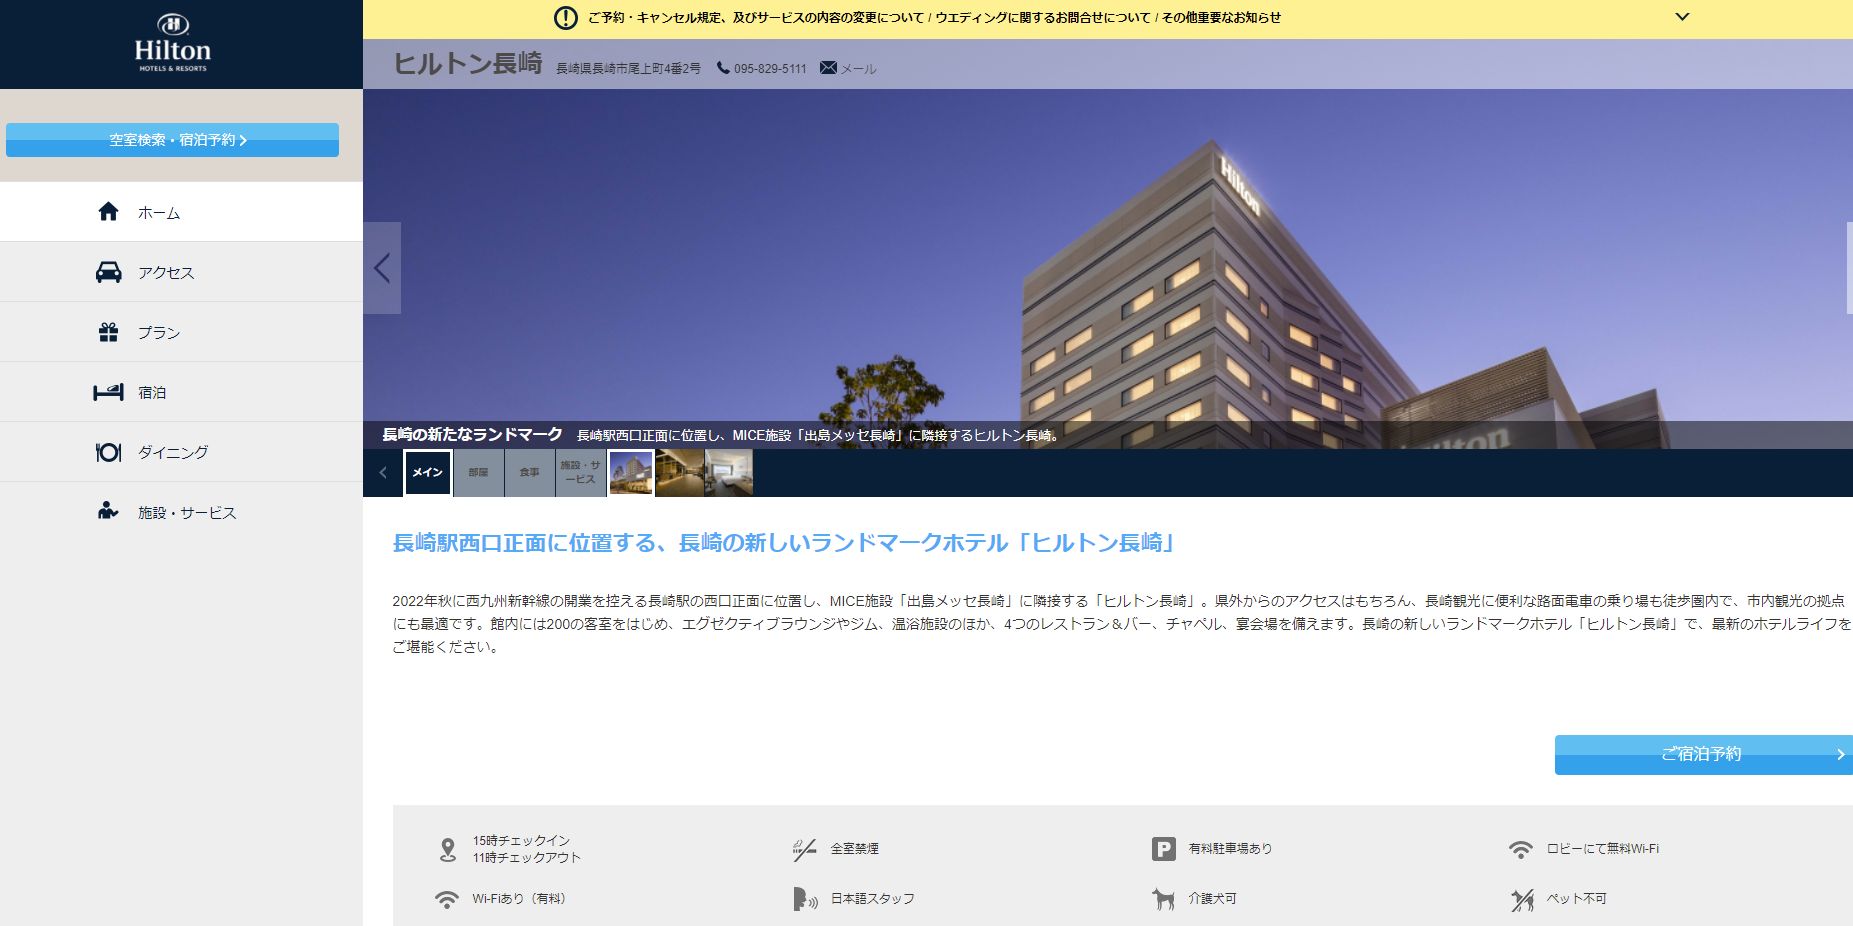1853x926 pixels.
Task: Click the ご宿泊予約 button
Action: tap(1703, 754)
